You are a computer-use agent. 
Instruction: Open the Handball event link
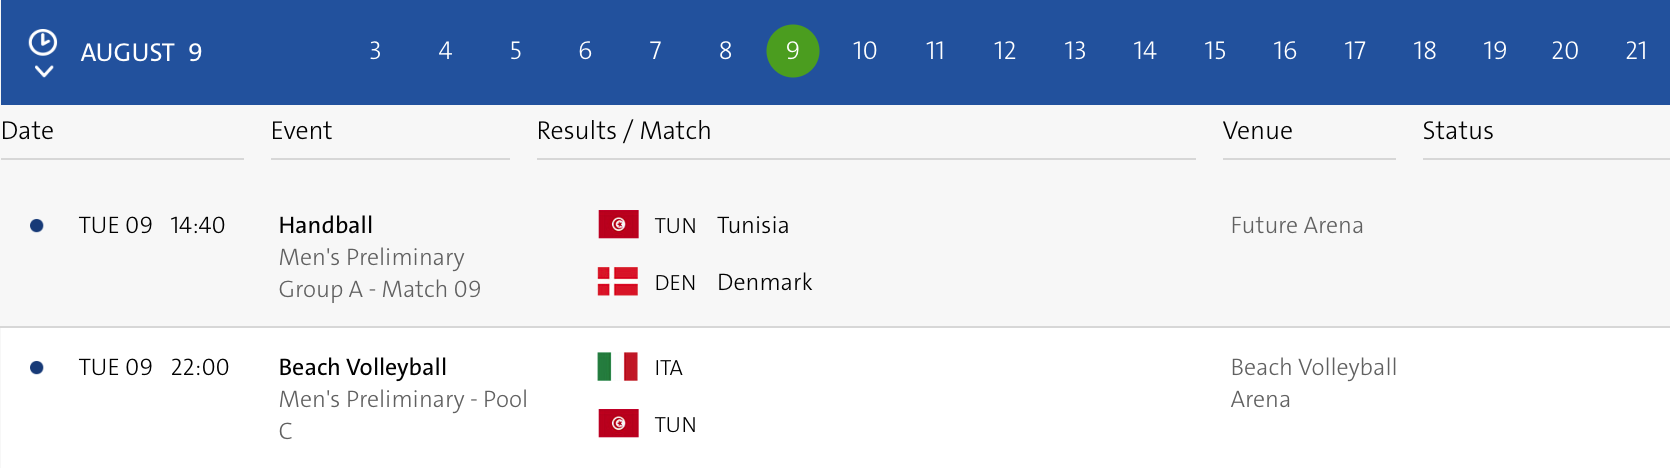(x=326, y=225)
